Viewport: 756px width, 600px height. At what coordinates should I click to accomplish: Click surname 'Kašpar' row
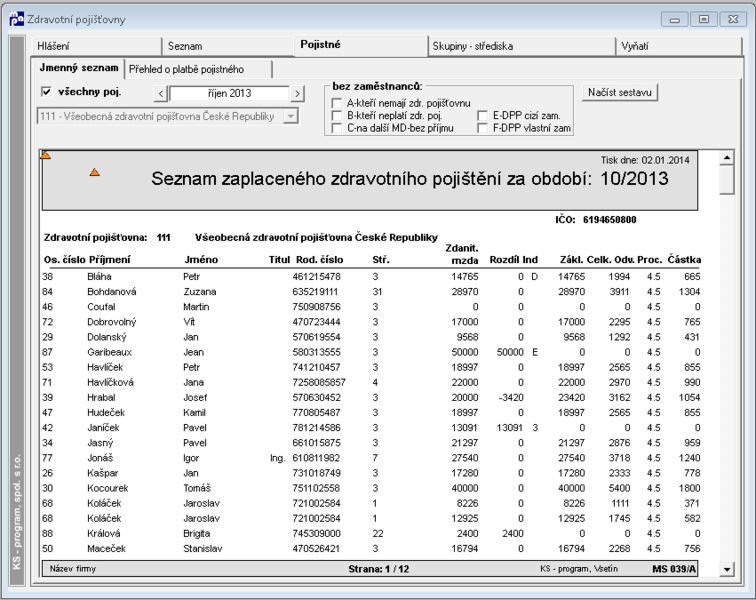pyautogui.click(x=103, y=473)
